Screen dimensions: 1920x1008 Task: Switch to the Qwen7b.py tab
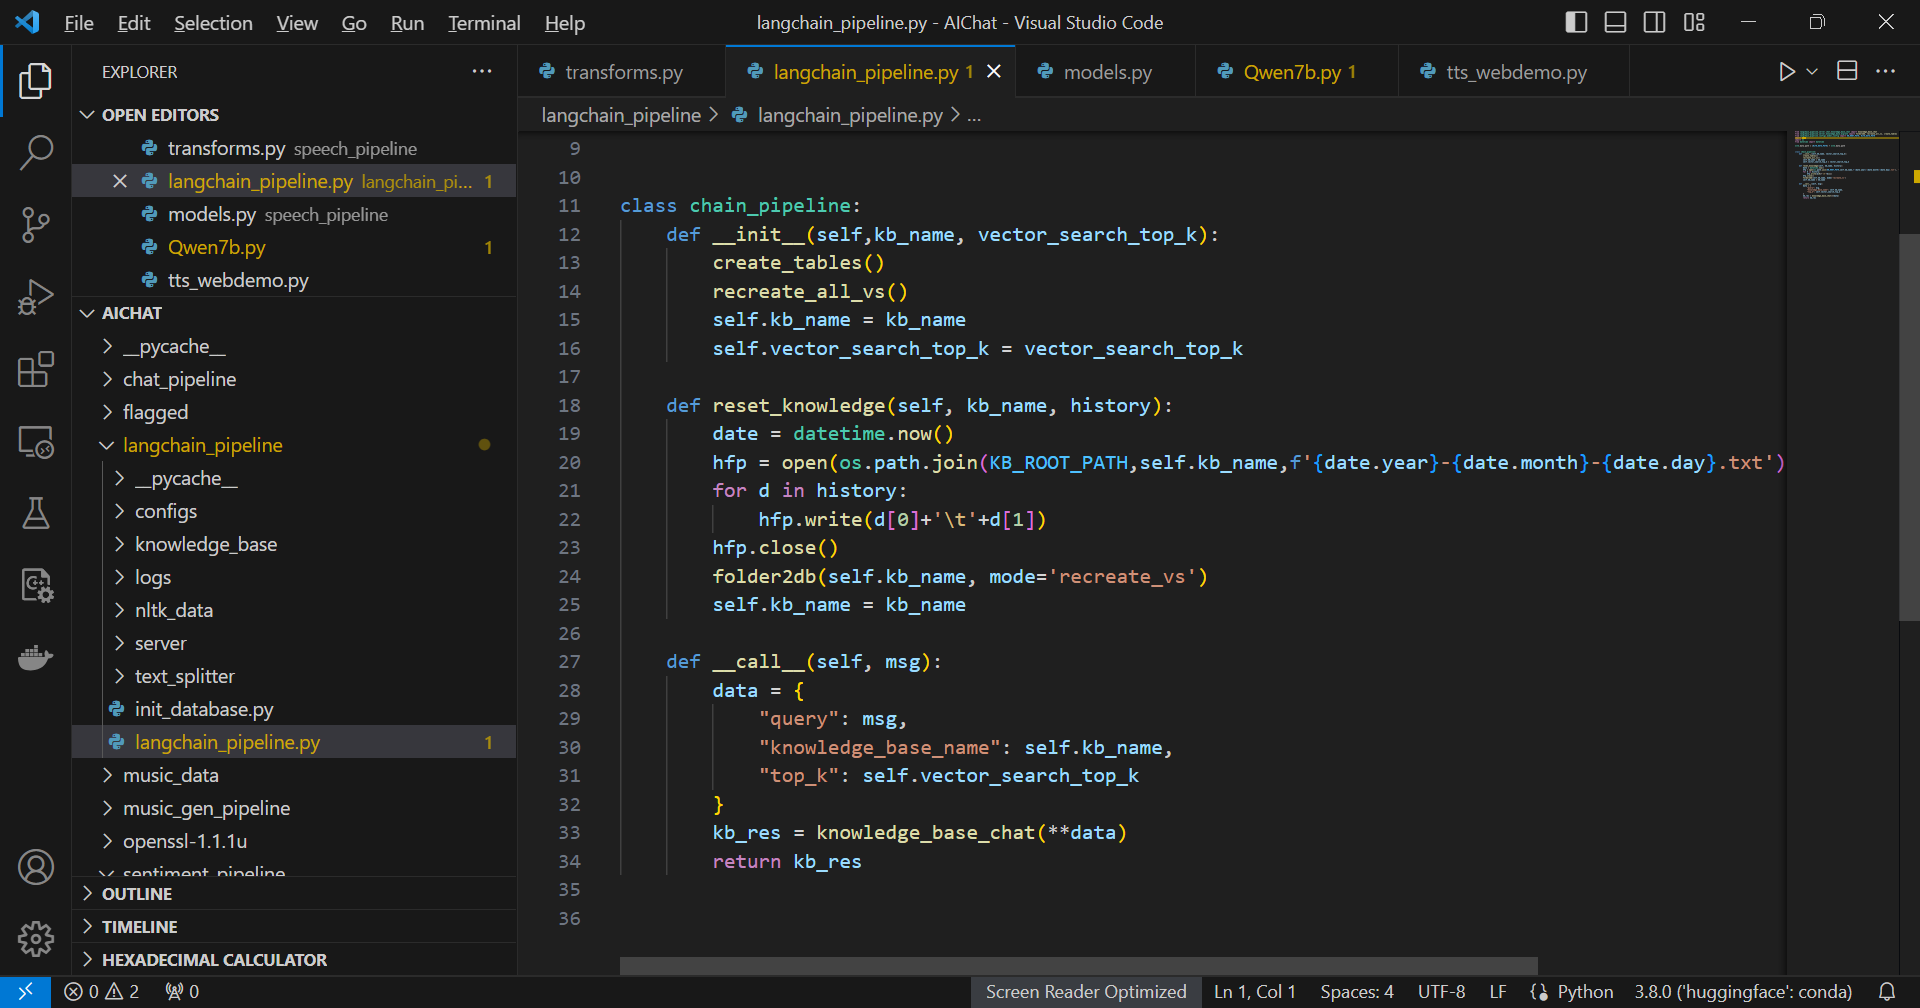click(x=1297, y=72)
